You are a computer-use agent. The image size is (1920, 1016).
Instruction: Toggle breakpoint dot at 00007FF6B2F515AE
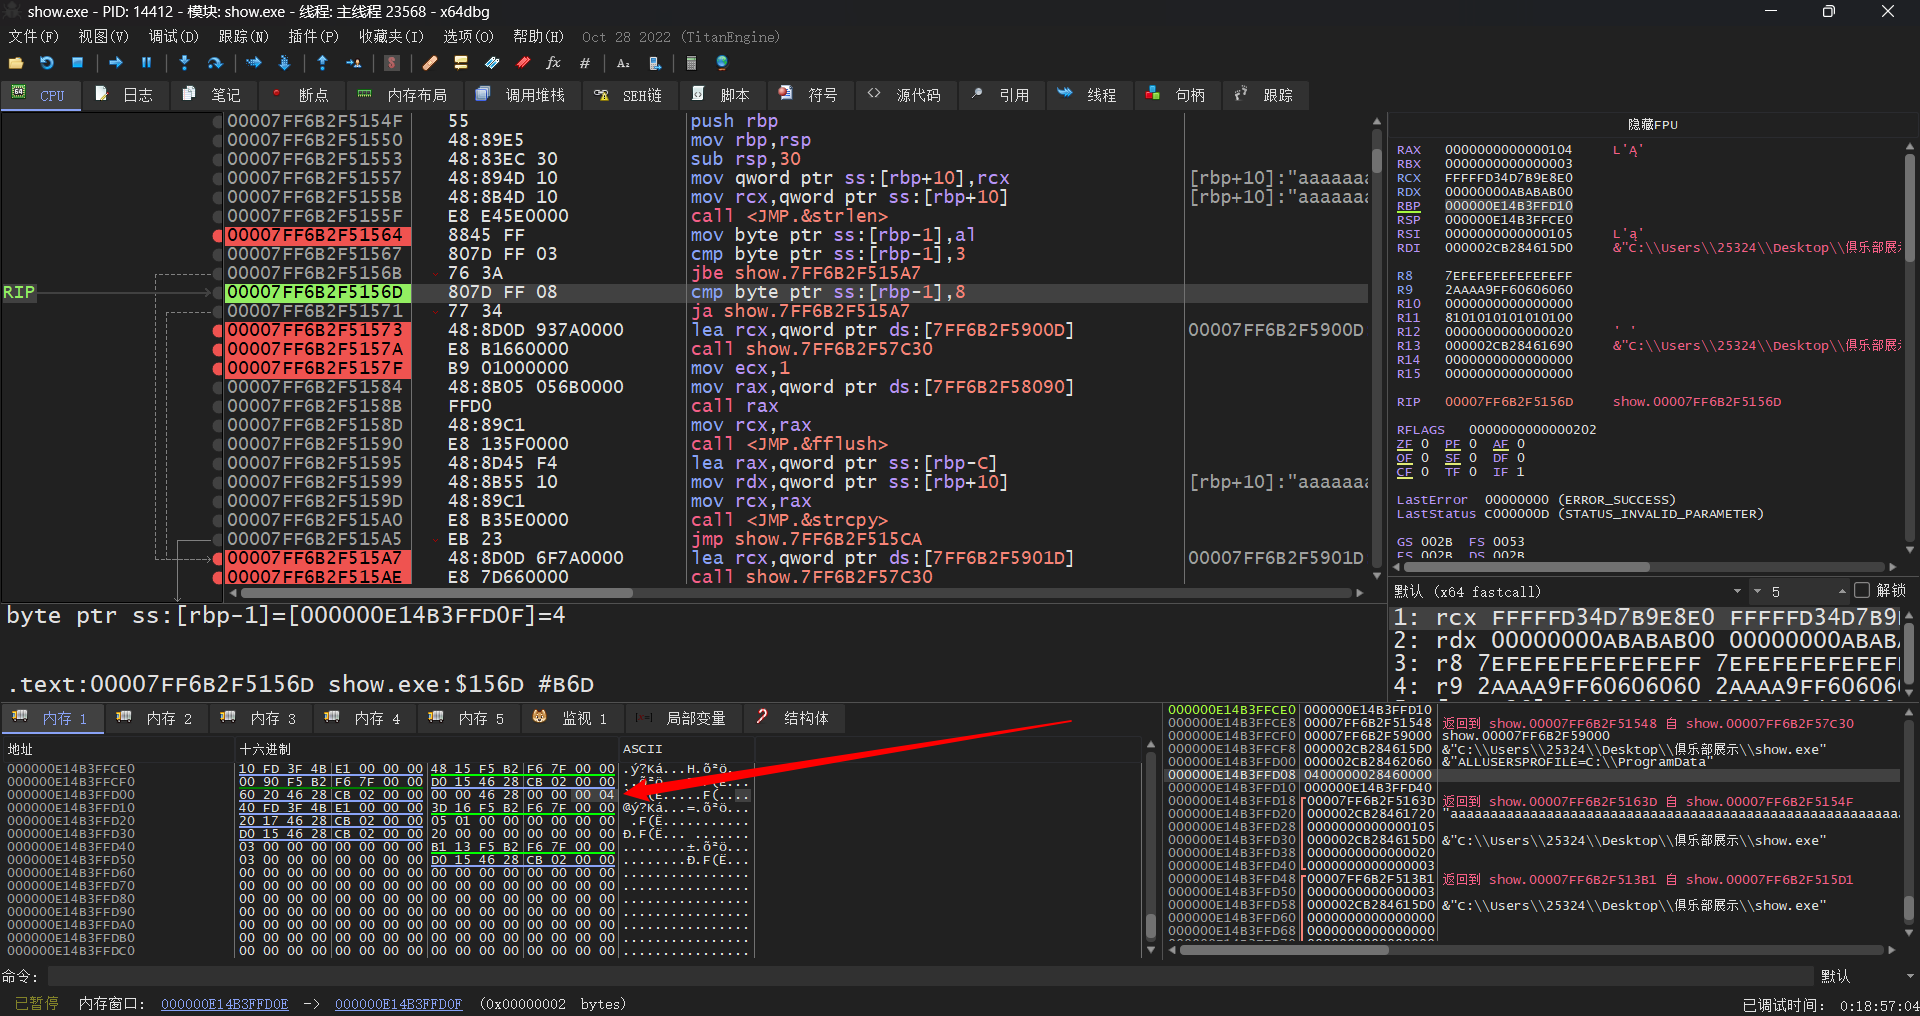[217, 578]
